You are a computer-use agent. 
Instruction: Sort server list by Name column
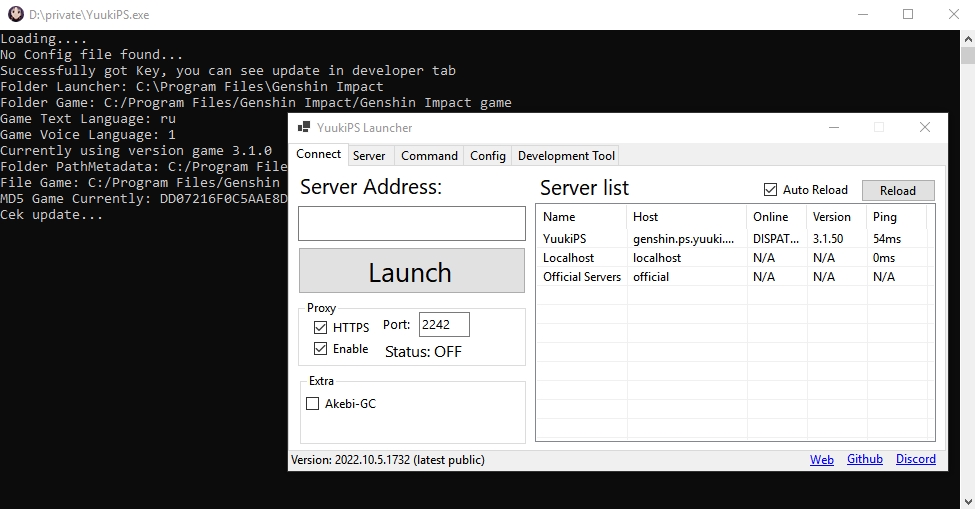pos(581,217)
